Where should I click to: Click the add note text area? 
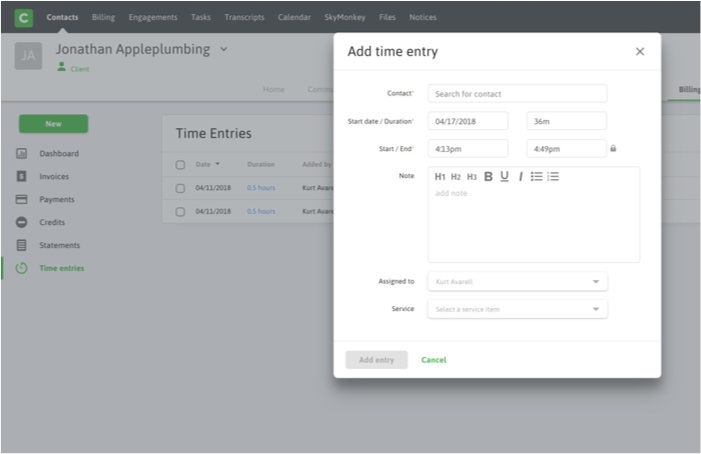tap(534, 223)
